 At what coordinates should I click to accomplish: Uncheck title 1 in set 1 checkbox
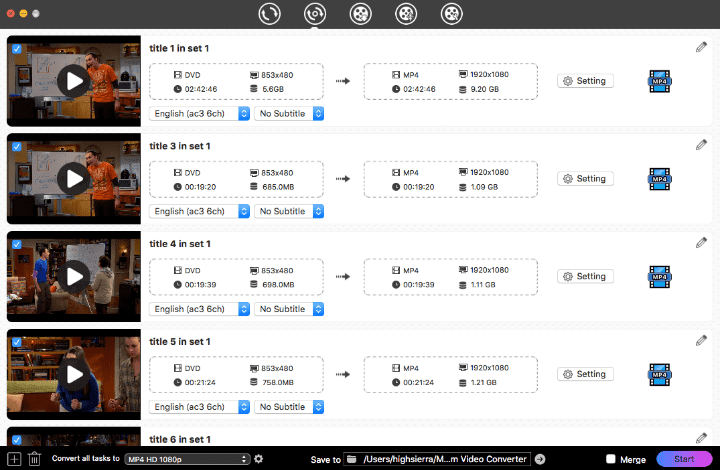click(17, 49)
